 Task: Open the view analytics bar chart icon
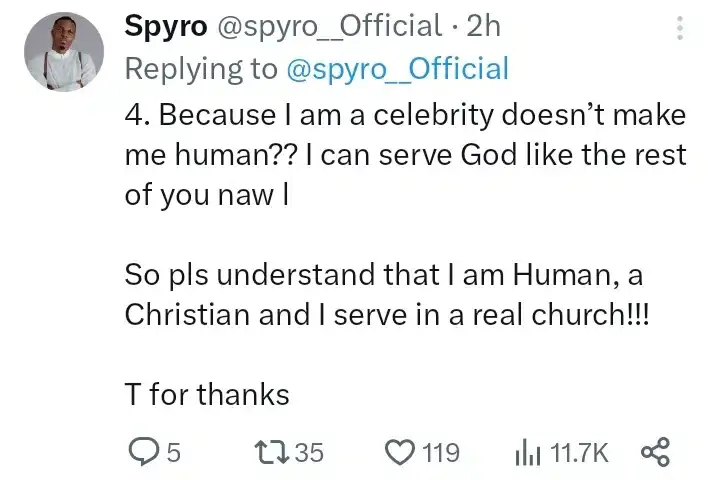(527, 452)
